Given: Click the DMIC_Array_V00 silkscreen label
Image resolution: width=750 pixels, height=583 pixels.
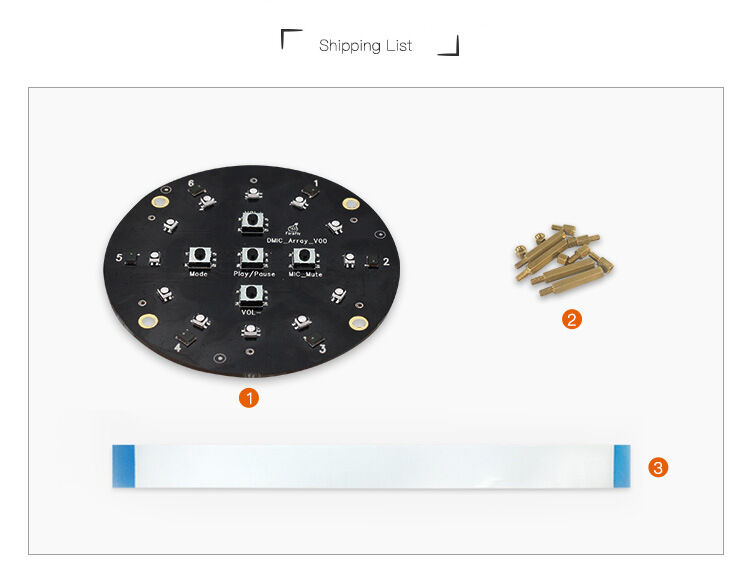Looking at the screenshot, I should (297, 241).
